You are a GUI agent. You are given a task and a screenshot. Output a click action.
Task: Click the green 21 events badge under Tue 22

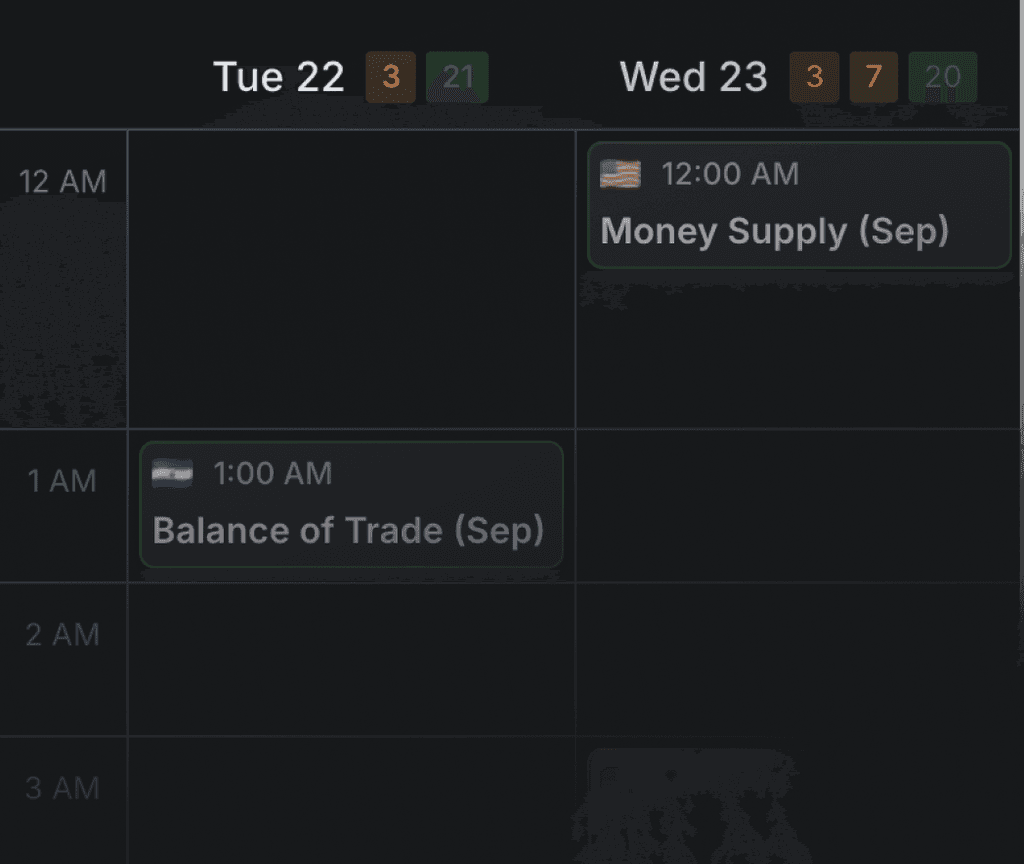pos(457,77)
